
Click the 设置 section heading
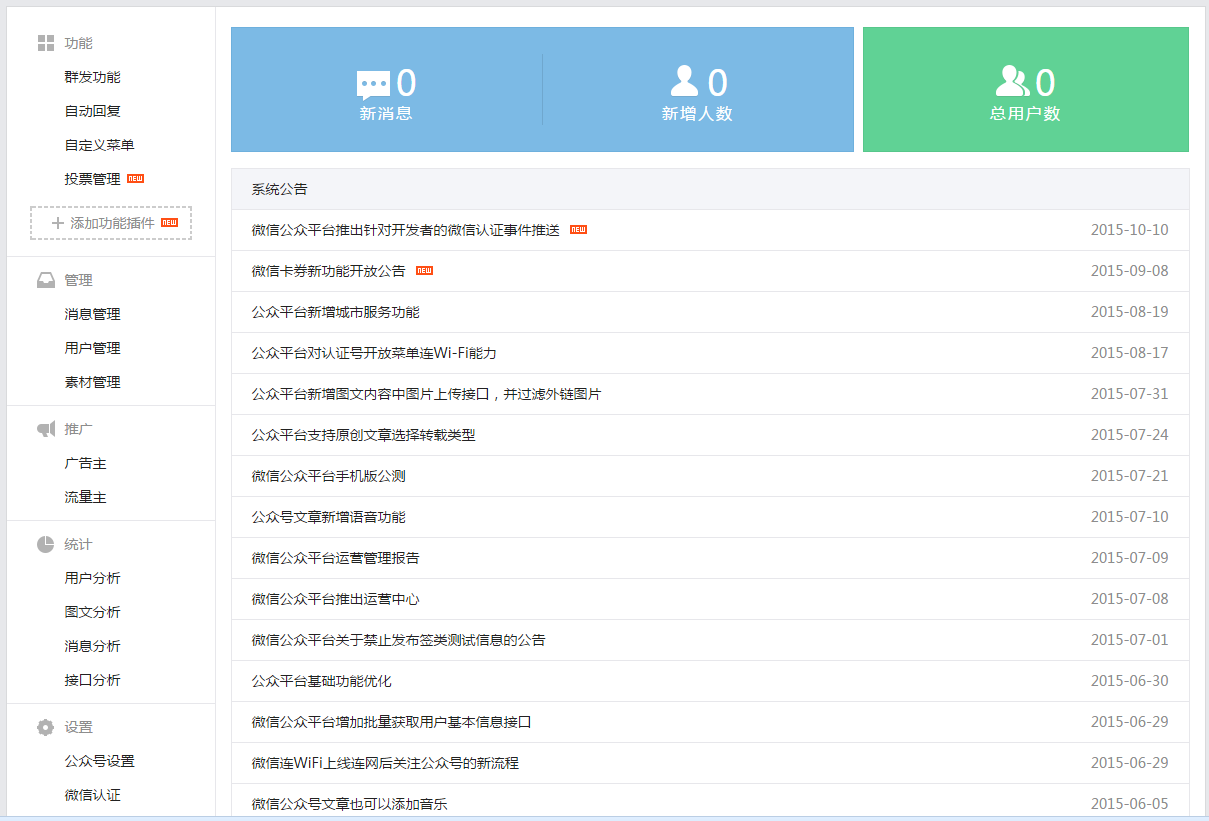tap(78, 727)
